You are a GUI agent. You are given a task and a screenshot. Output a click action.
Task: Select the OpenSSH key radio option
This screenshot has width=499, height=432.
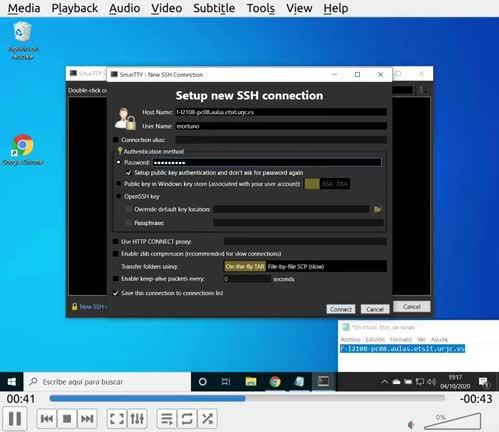click(x=119, y=196)
